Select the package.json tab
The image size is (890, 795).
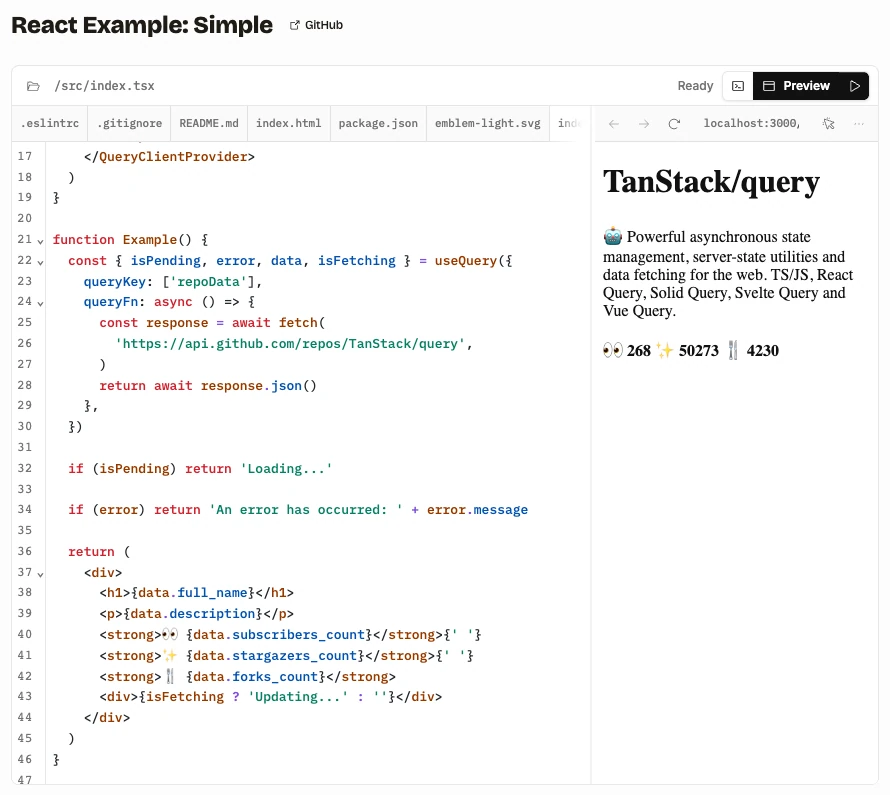378,123
